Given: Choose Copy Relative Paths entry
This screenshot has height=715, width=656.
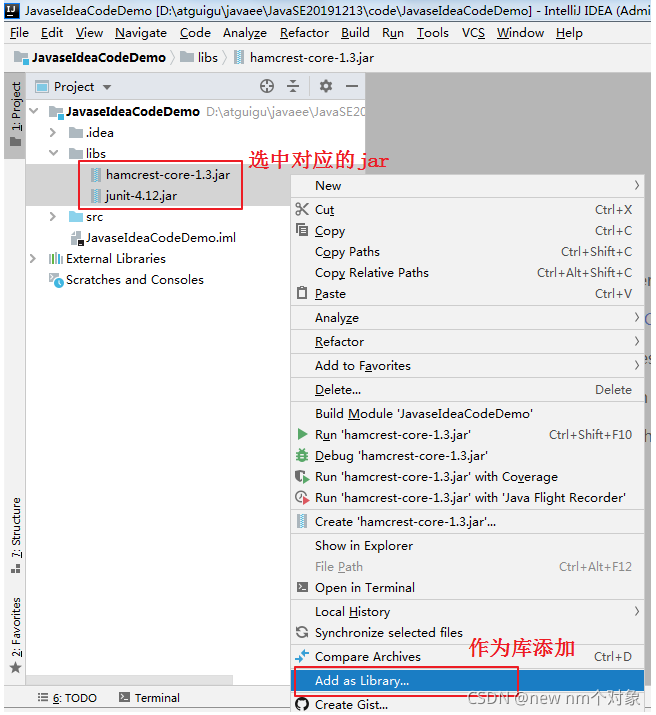Looking at the screenshot, I should [x=467, y=272].
